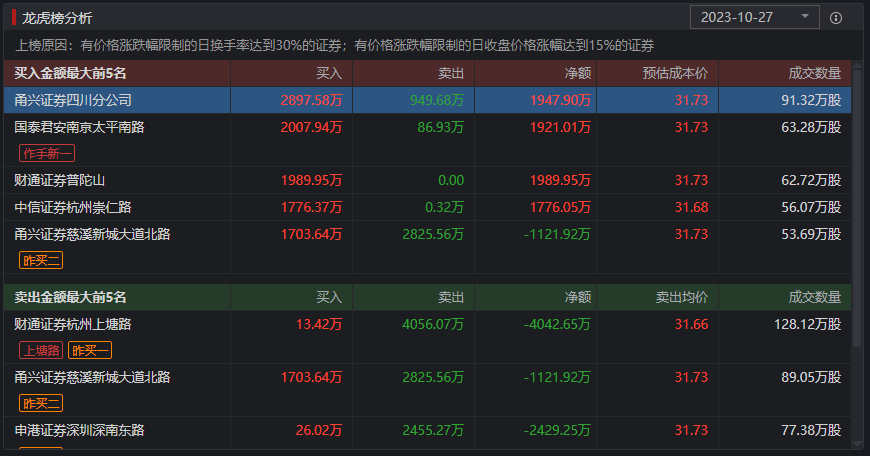Click the sell value 0.00
Viewport: 870px width, 456px height.
click(451, 180)
